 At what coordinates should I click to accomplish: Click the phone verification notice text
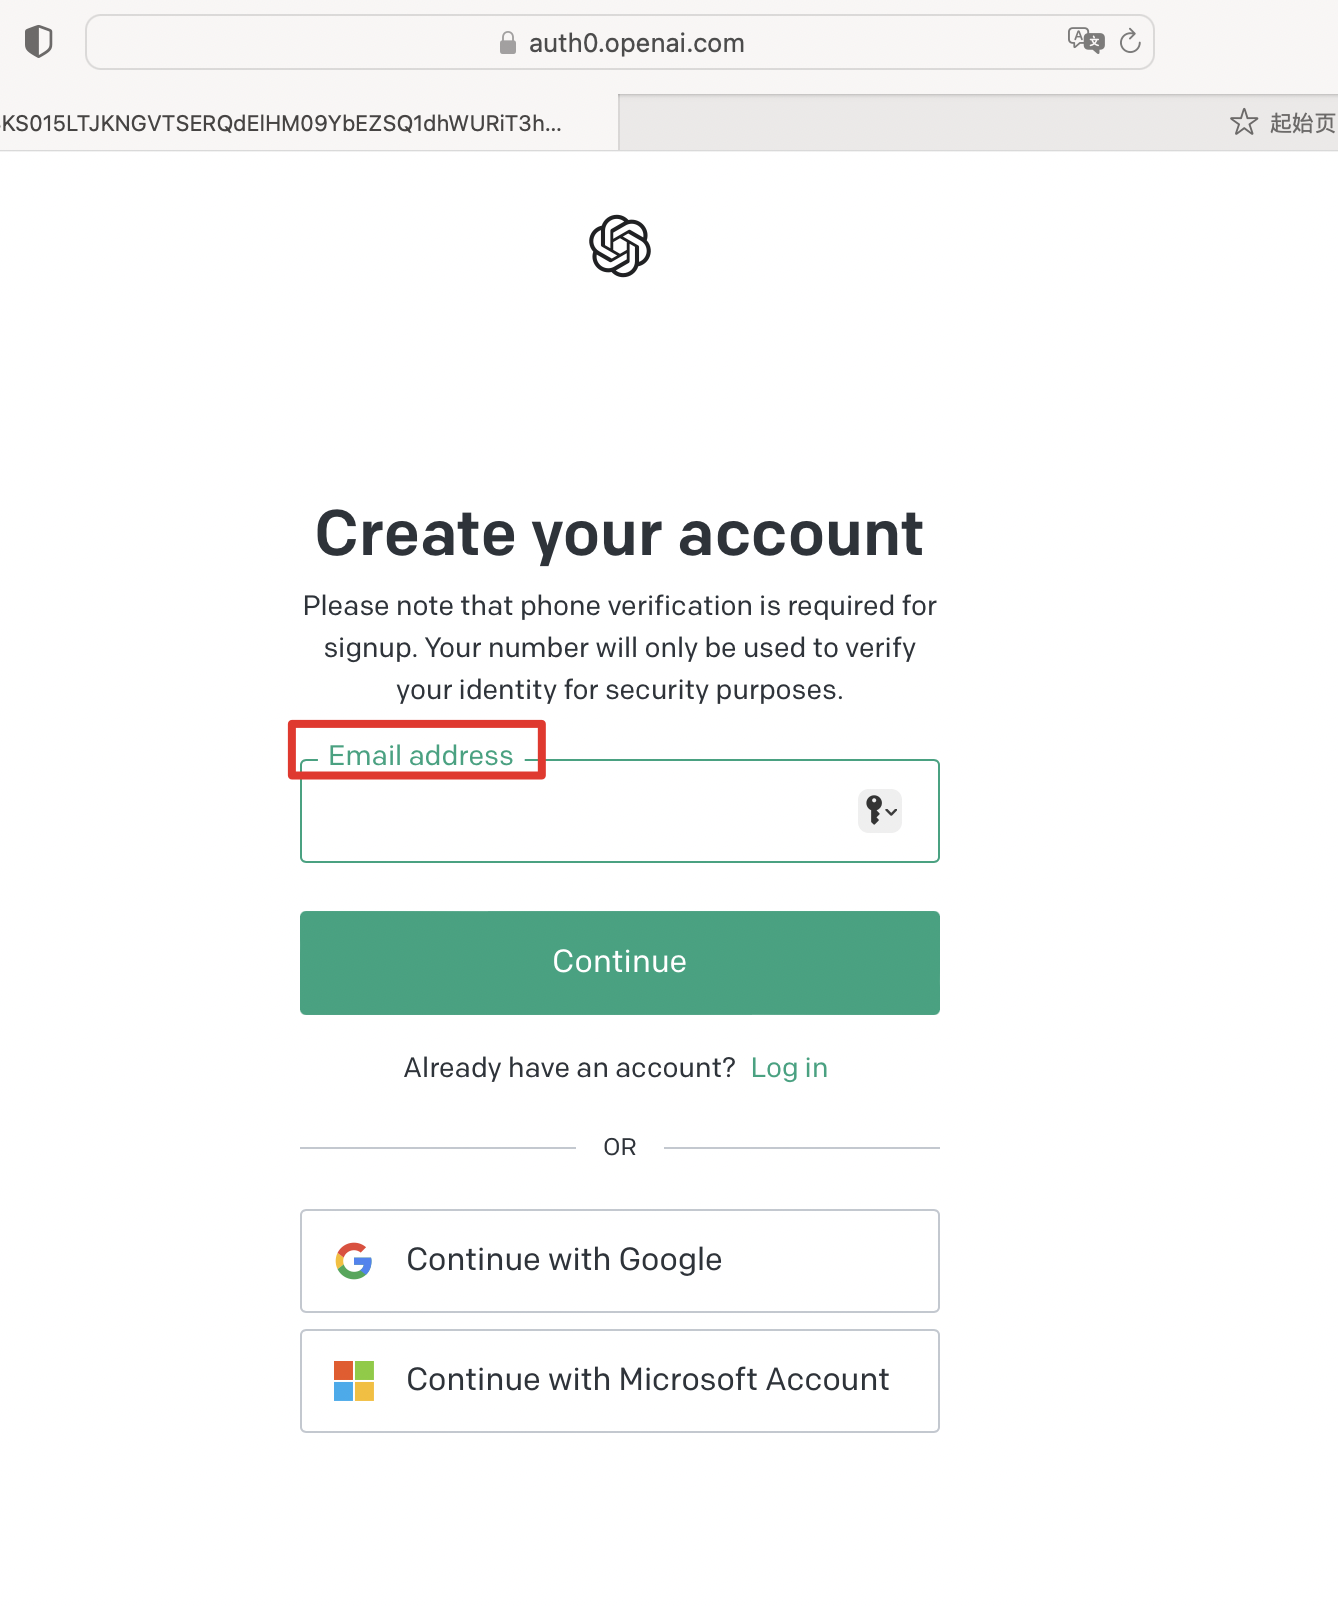620,648
